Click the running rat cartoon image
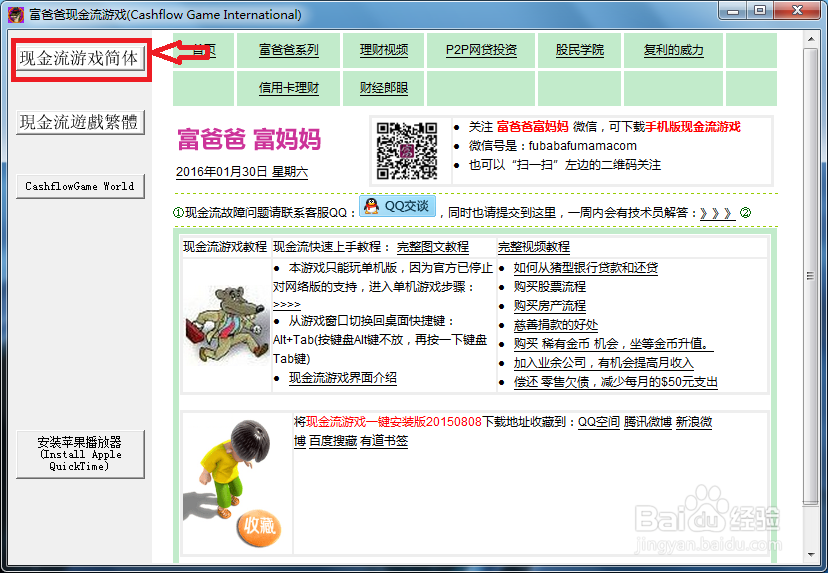Viewport: 828px width, 573px height. pyautogui.click(x=226, y=325)
